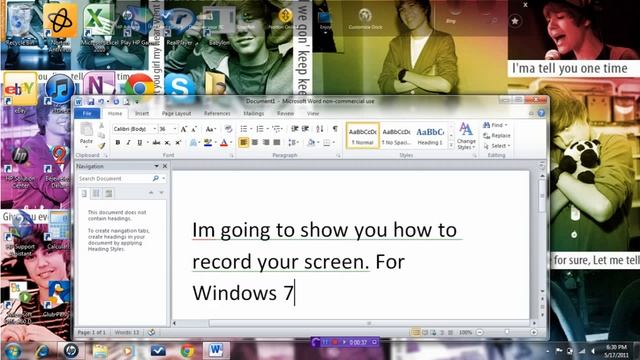Toggle Bold formatting
Screen dimensions: 640x360
click(x=118, y=142)
